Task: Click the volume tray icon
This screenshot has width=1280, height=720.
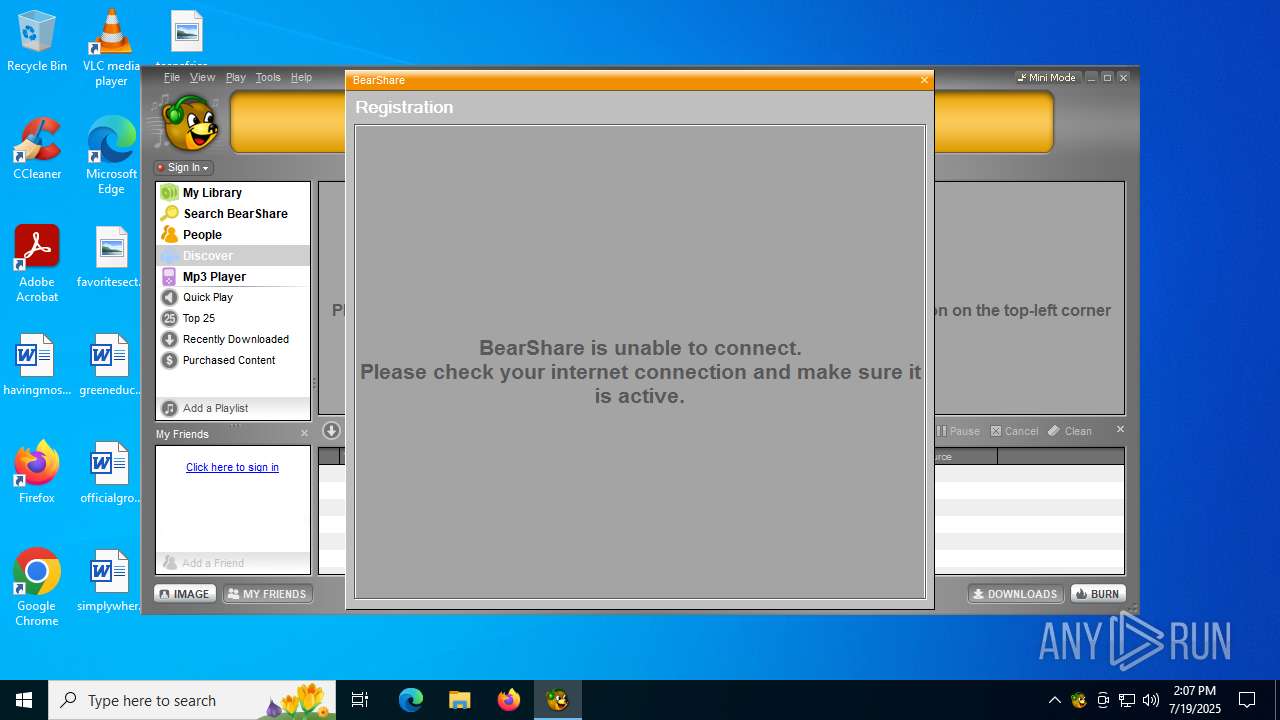Action: coord(1150,700)
